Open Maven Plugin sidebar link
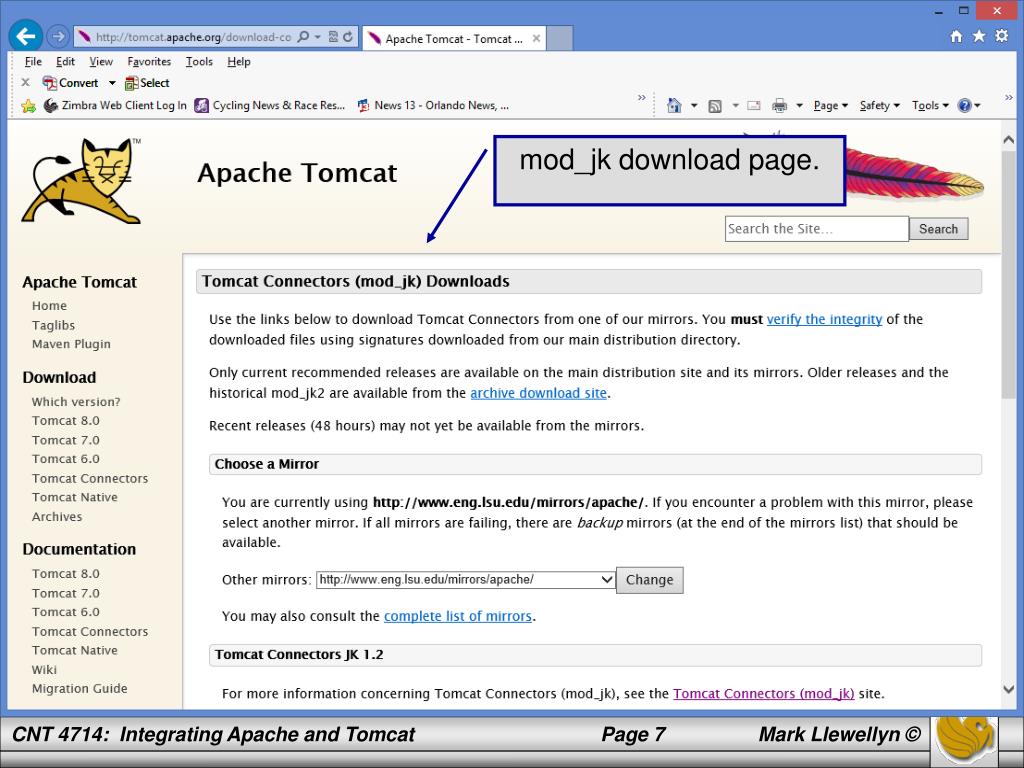1024x768 pixels. 71,344
